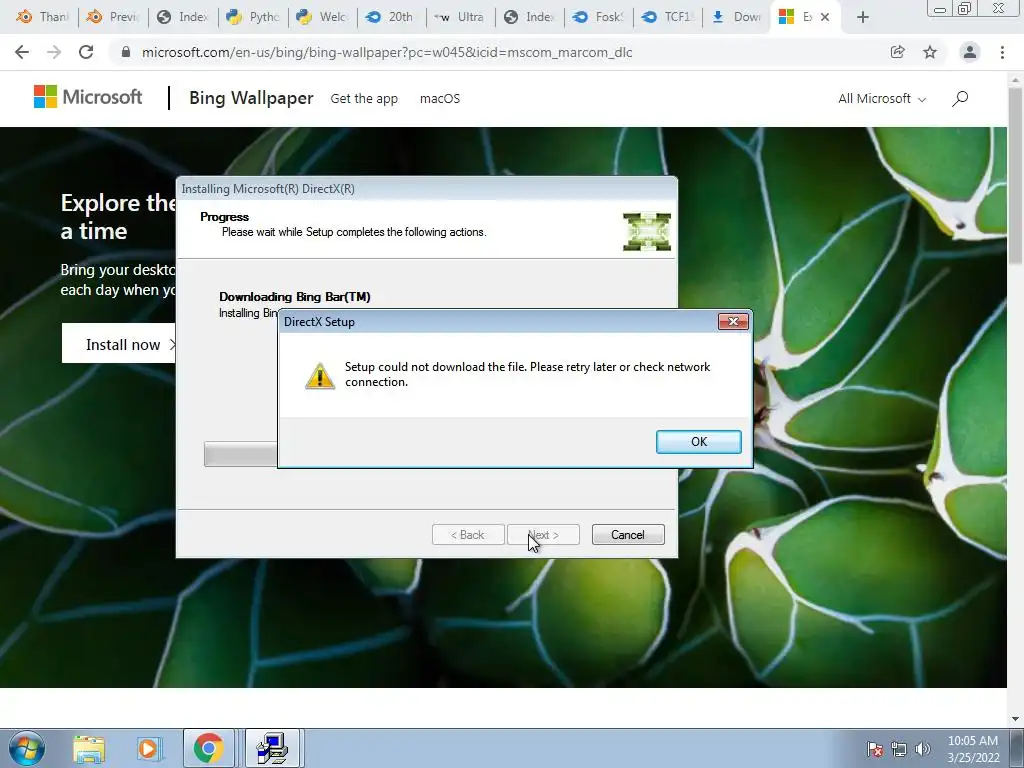
Task: Bookmark this page with the star
Action: coord(930,52)
